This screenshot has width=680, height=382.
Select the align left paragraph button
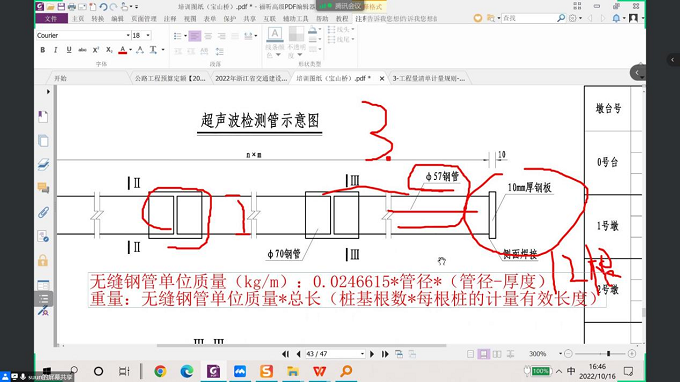pos(195,36)
